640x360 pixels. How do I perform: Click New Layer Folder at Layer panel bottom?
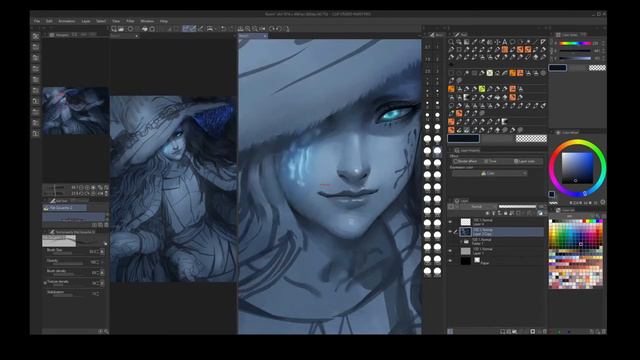(x=515, y=331)
